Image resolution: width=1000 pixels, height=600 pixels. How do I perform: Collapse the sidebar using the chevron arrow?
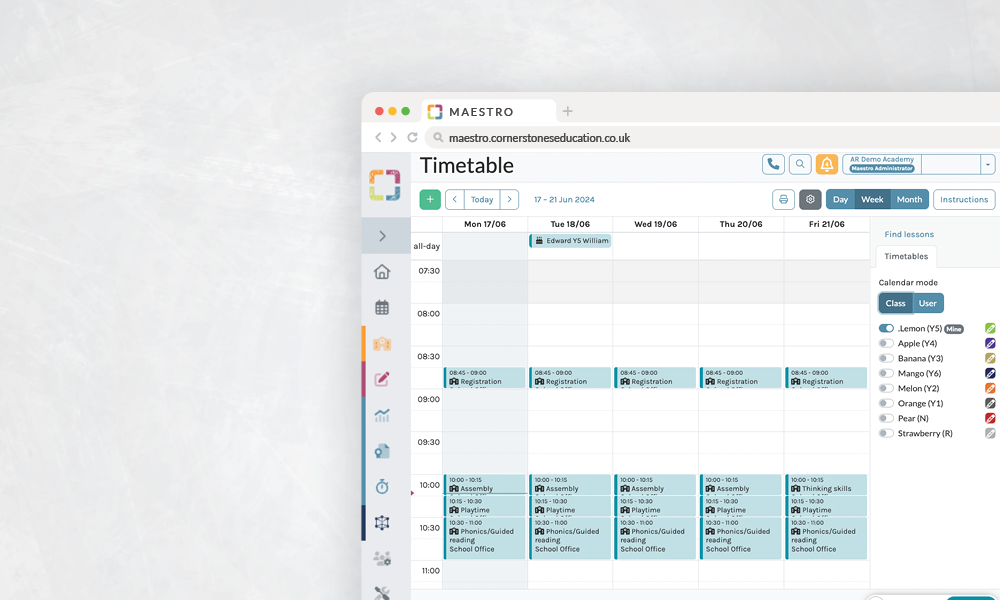coord(383,236)
